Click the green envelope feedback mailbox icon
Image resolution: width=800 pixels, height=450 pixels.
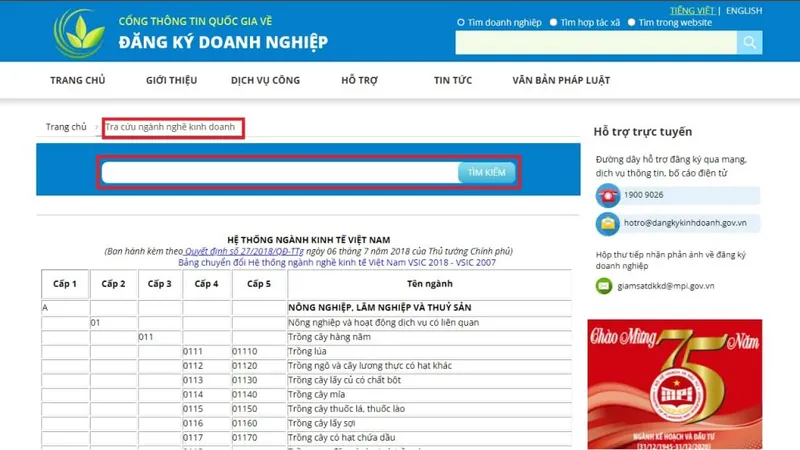click(604, 286)
